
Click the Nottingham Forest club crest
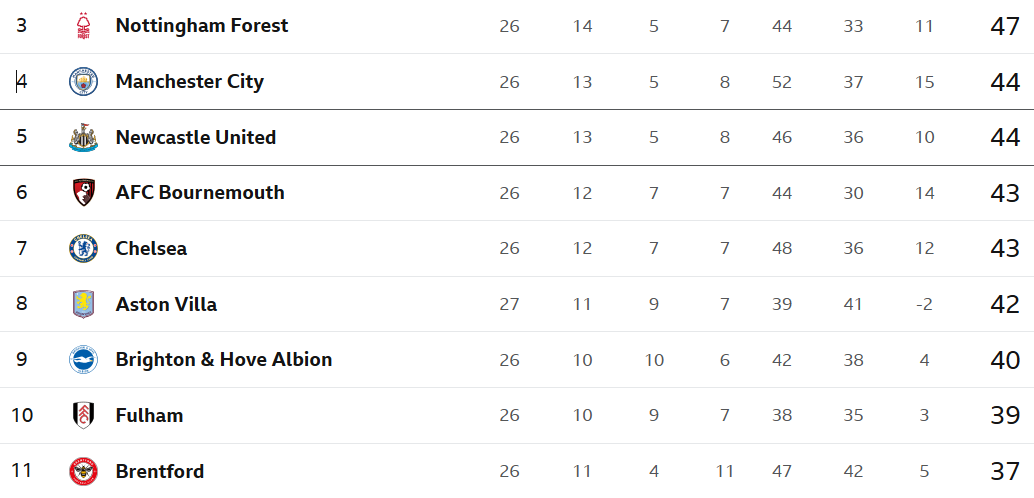[84, 26]
